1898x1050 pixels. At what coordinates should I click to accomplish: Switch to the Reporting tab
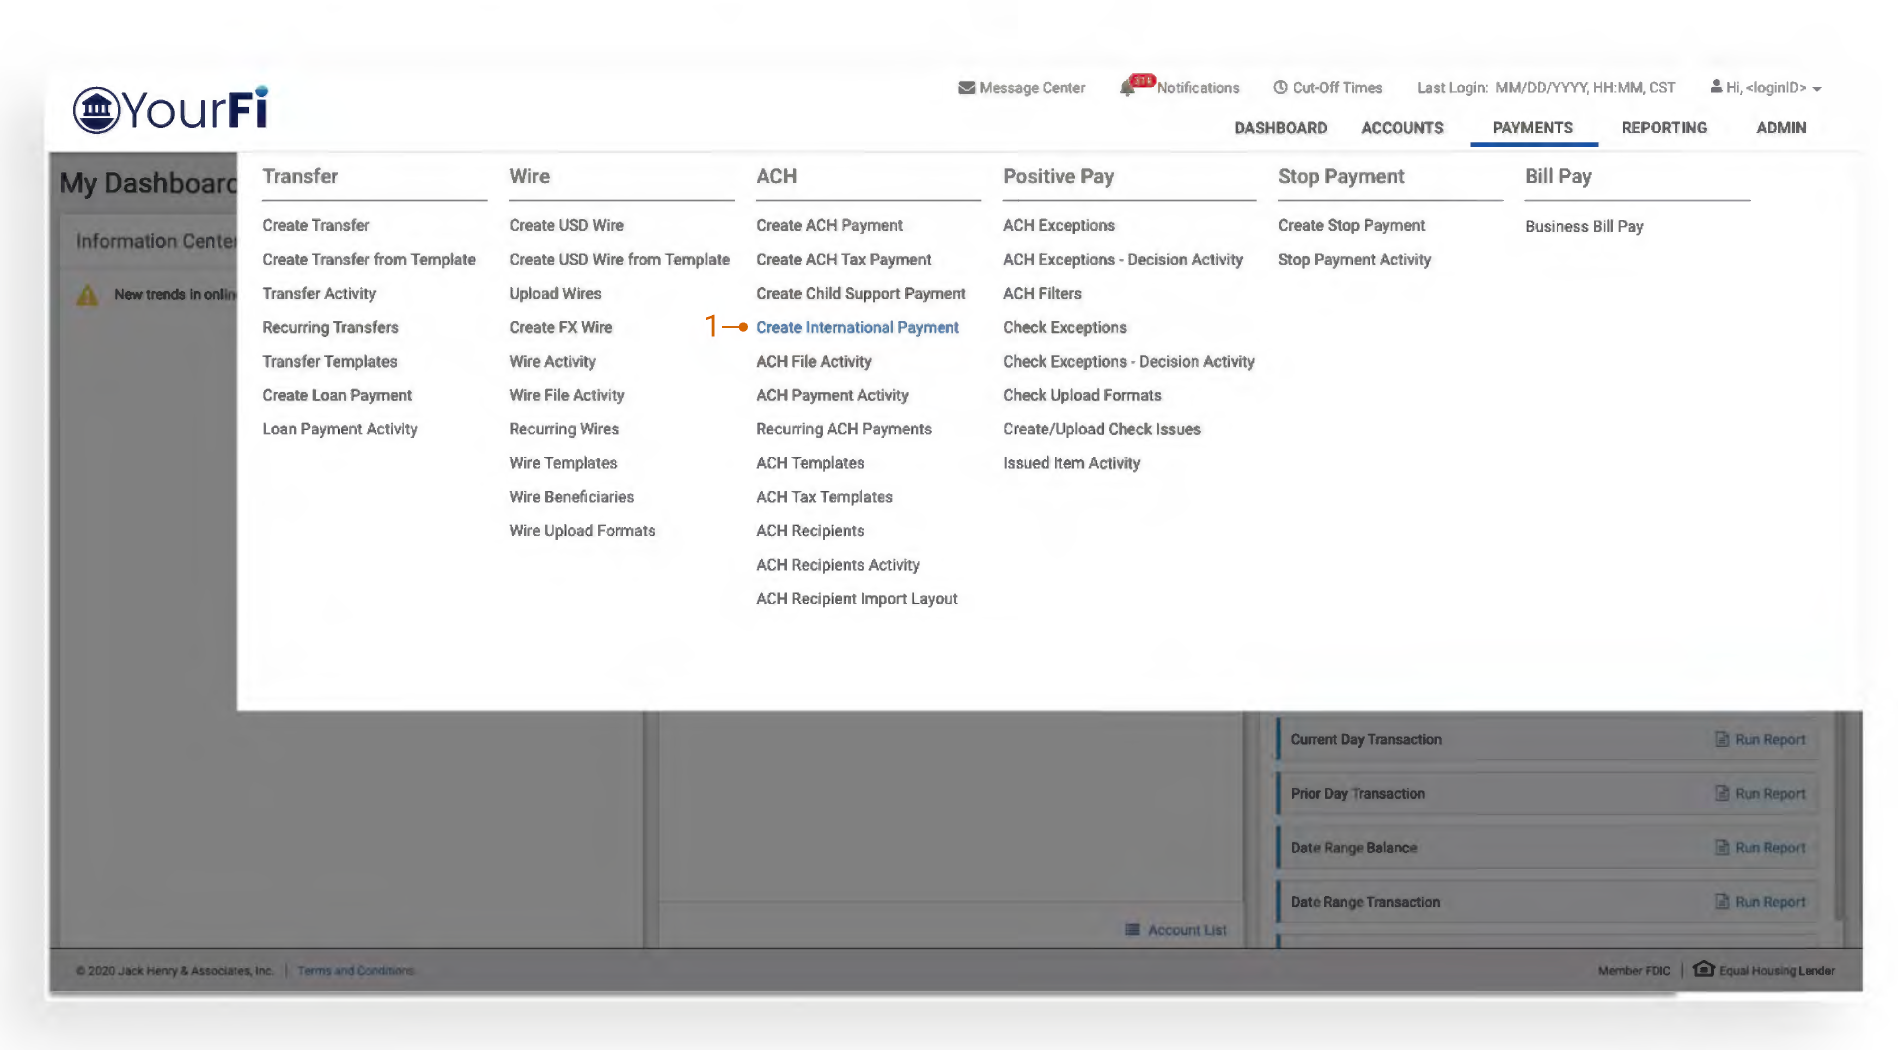[x=1664, y=128]
